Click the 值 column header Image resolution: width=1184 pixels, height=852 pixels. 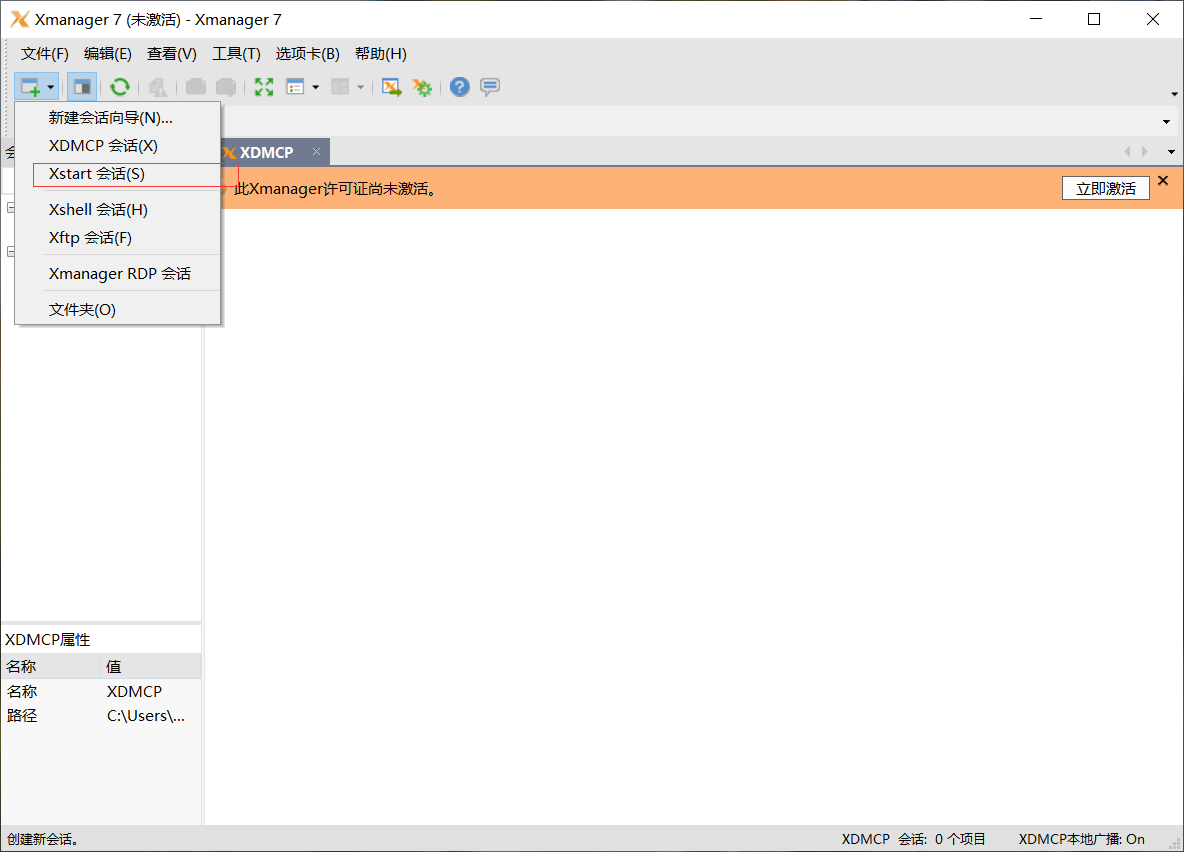150,666
